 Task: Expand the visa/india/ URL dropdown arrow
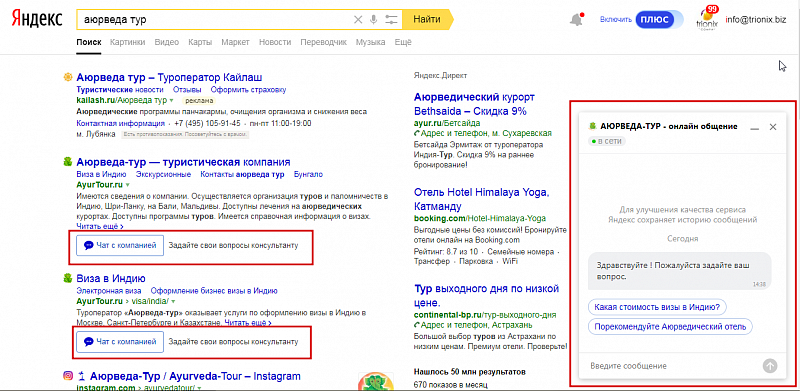pyautogui.click(x=173, y=301)
